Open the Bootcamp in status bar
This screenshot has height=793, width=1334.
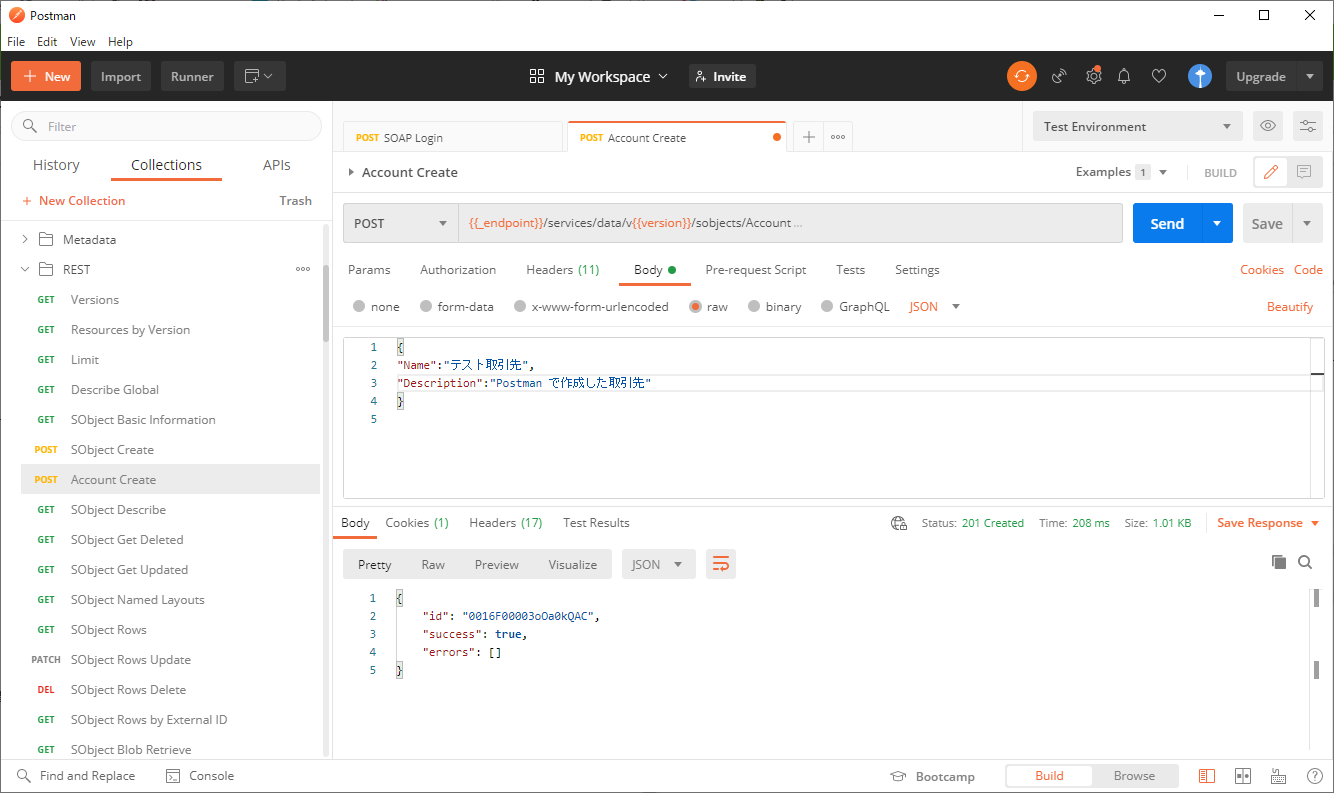(932, 776)
